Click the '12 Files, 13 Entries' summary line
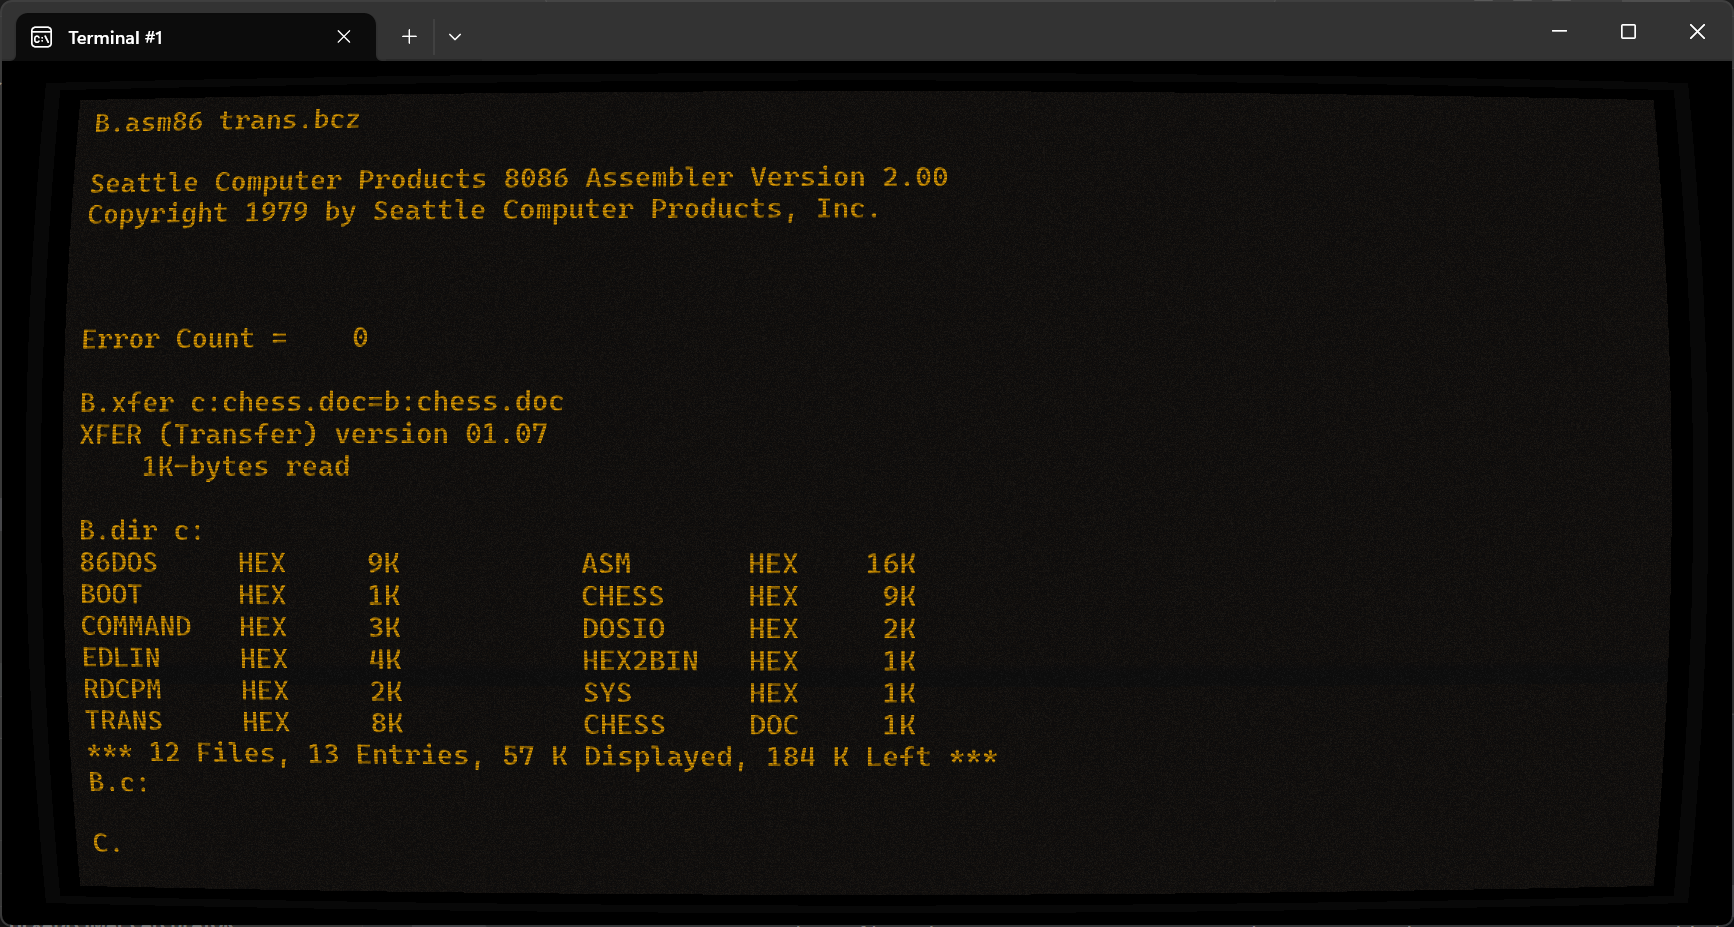This screenshot has width=1734, height=927. (x=542, y=755)
